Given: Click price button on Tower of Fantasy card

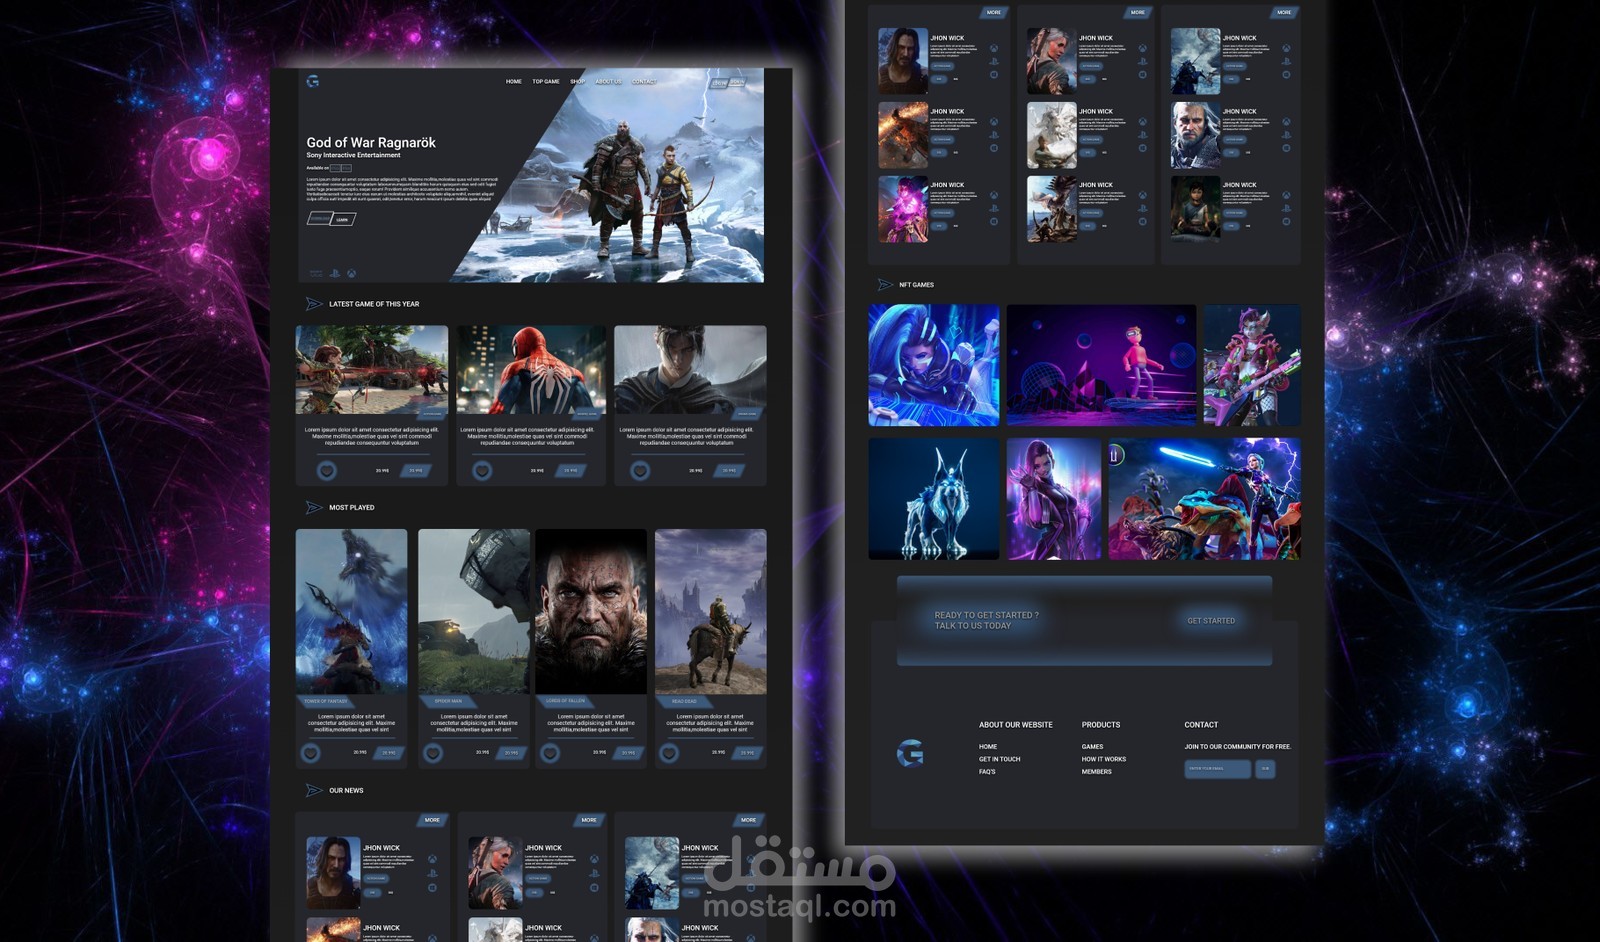Looking at the screenshot, I should point(389,753).
